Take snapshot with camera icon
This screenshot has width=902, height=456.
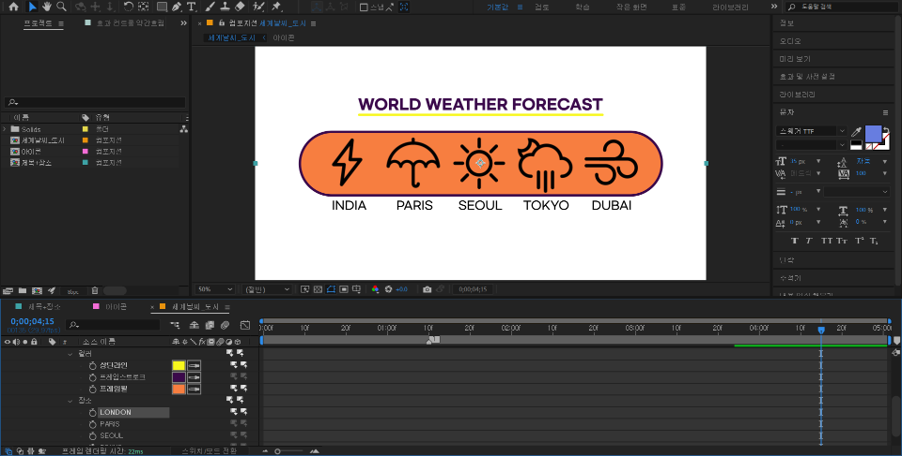coord(427,289)
